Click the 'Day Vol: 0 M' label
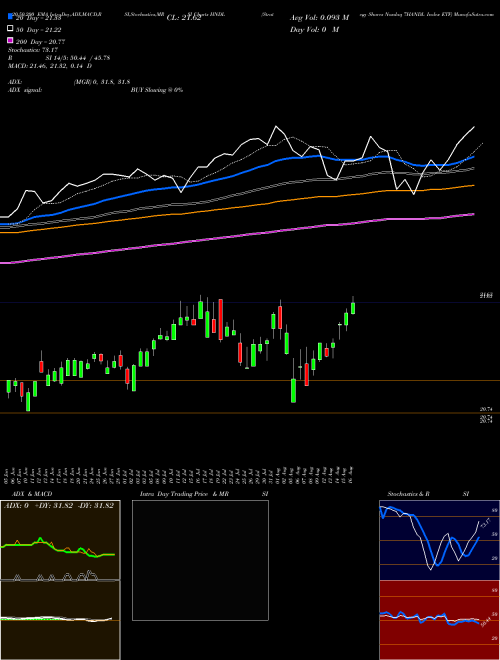500x660 pixels. click(x=314, y=29)
